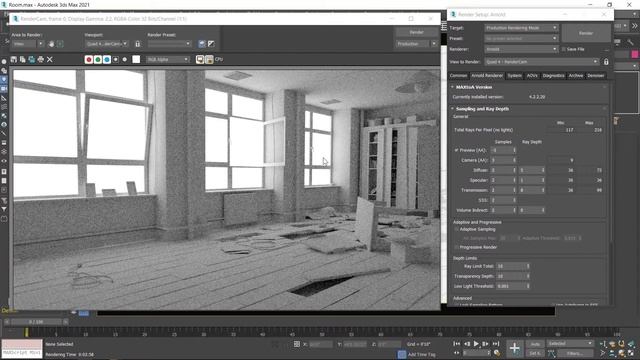Screen dimensions: 640x360
Task: Open the View to Render dropdown
Action: pyautogui.click(x=542, y=62)
